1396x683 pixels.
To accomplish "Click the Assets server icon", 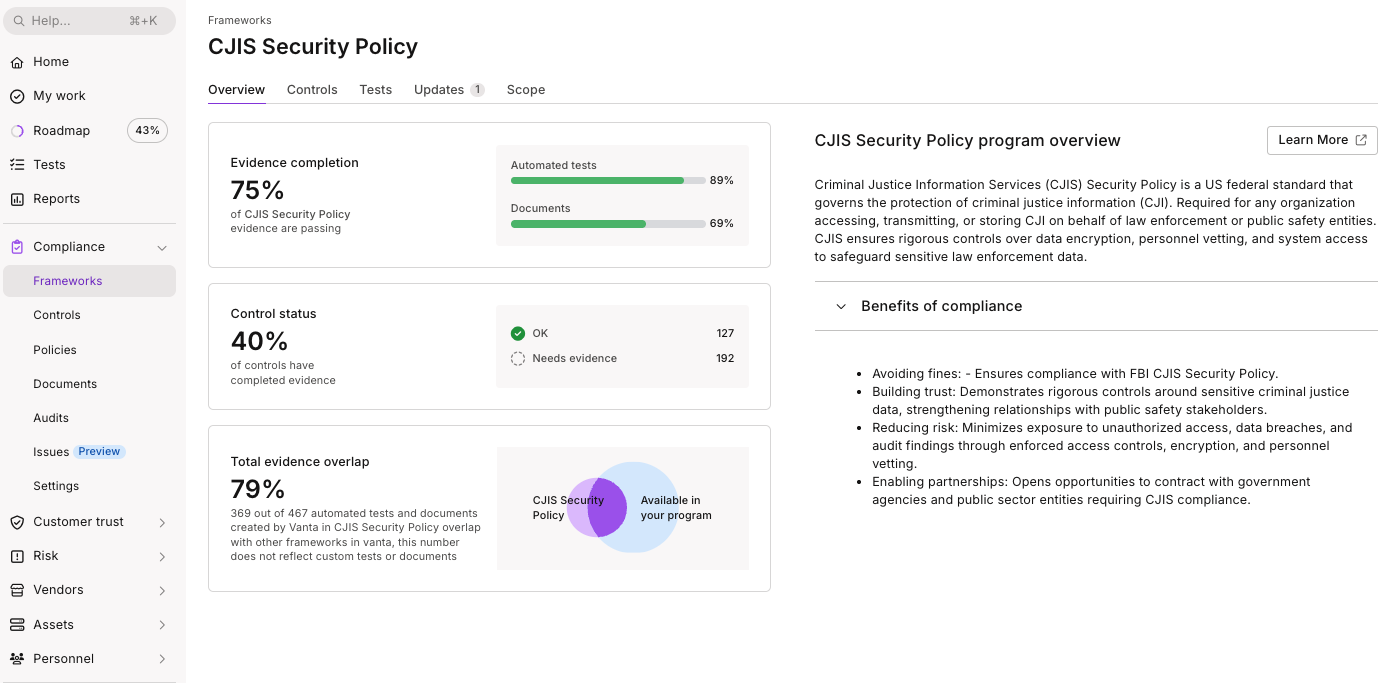I will [x=17, y=625].
